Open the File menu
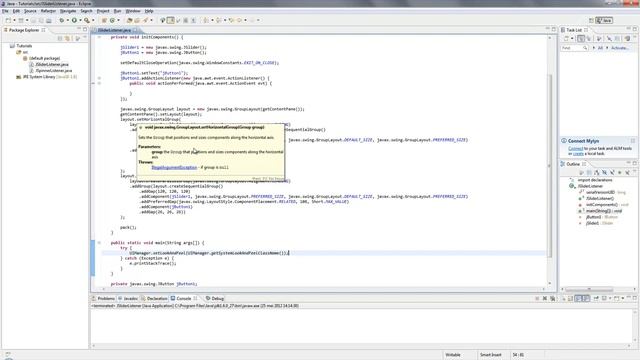This screenshot has height=360, width=640. tap(5, 11)
